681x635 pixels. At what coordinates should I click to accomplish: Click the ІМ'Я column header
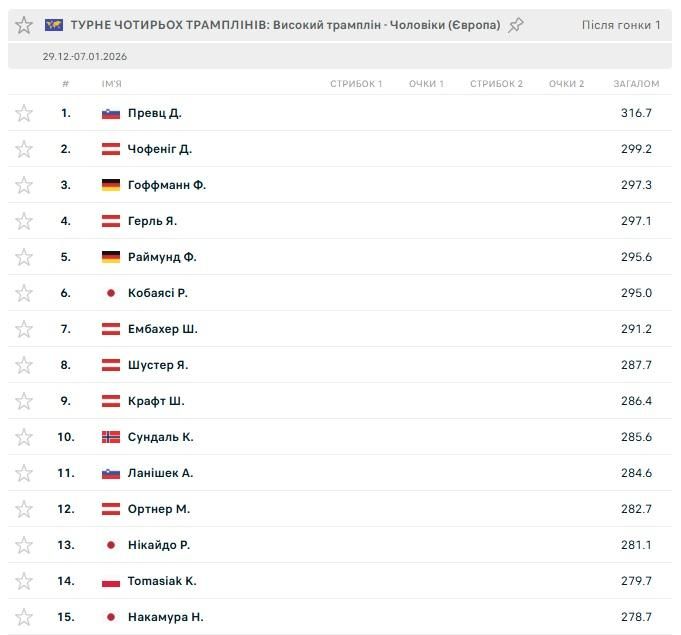[x=114, y=84]
